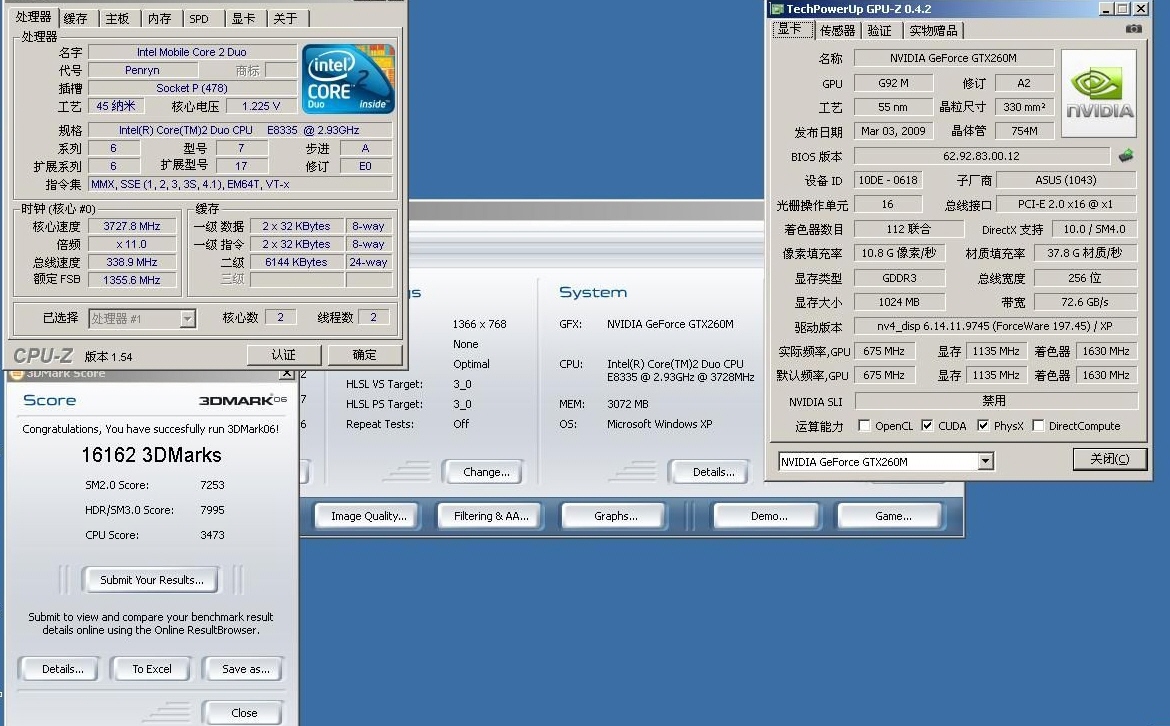Open the 验证 tab in GPU-Z

click(x=880, y=31)
